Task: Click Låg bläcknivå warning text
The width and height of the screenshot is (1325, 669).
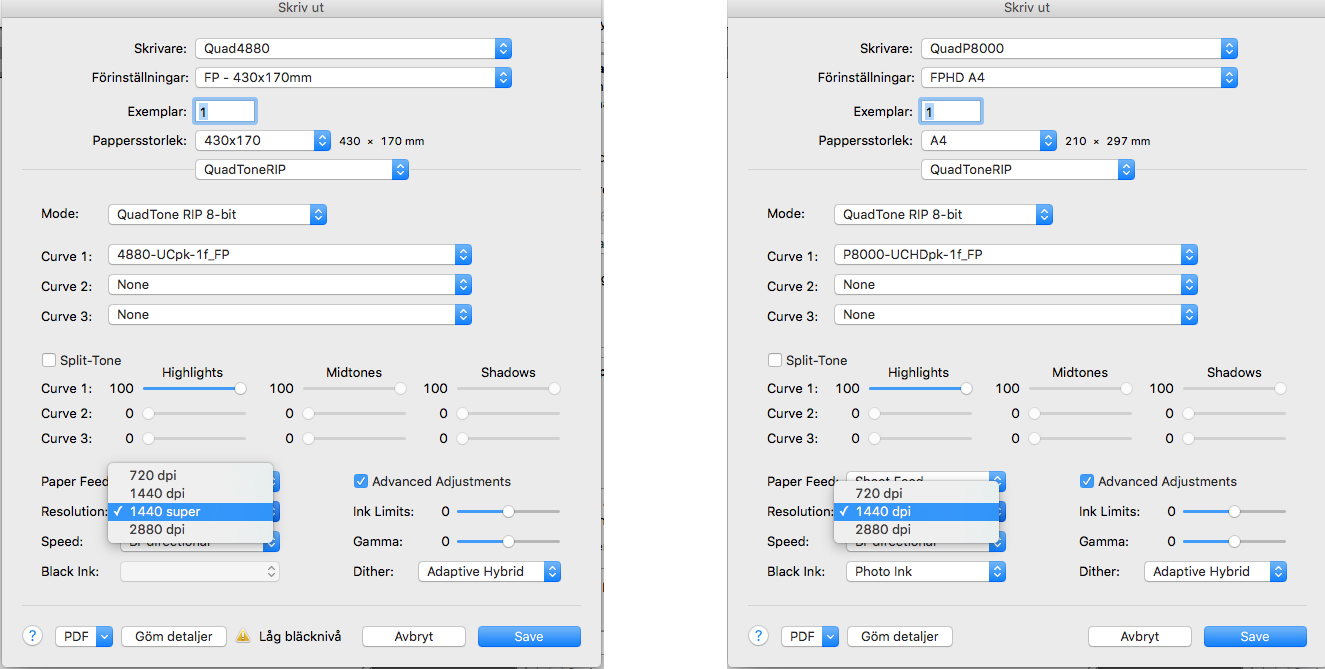Action: tap(300, 636)
